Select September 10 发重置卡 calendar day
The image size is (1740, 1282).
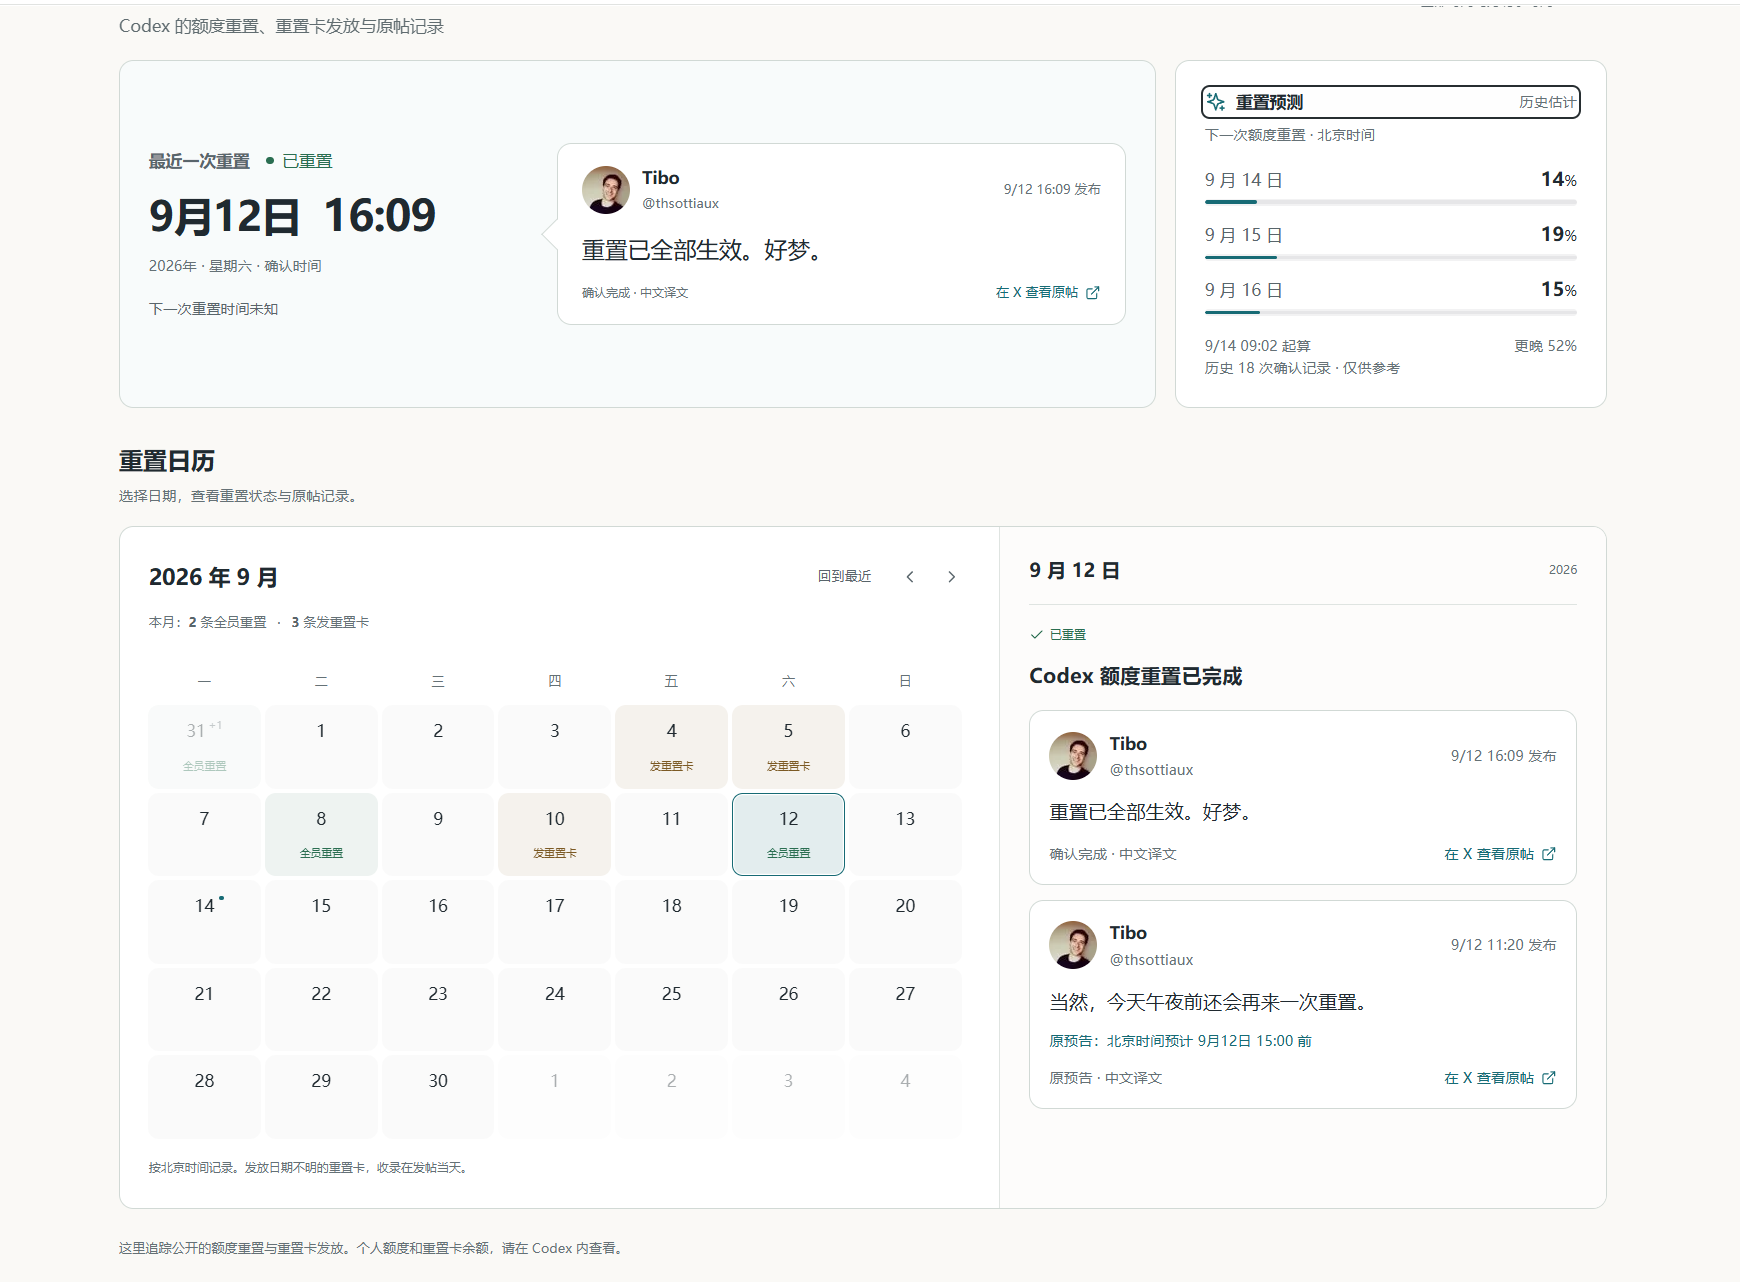coord(555,834)
